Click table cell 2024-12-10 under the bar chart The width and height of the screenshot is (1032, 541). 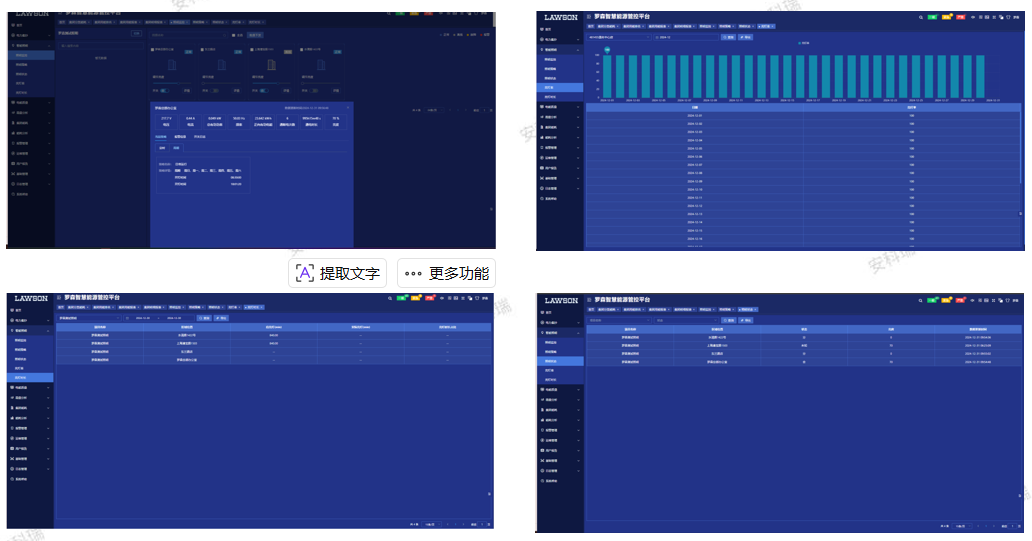[695, 190]
